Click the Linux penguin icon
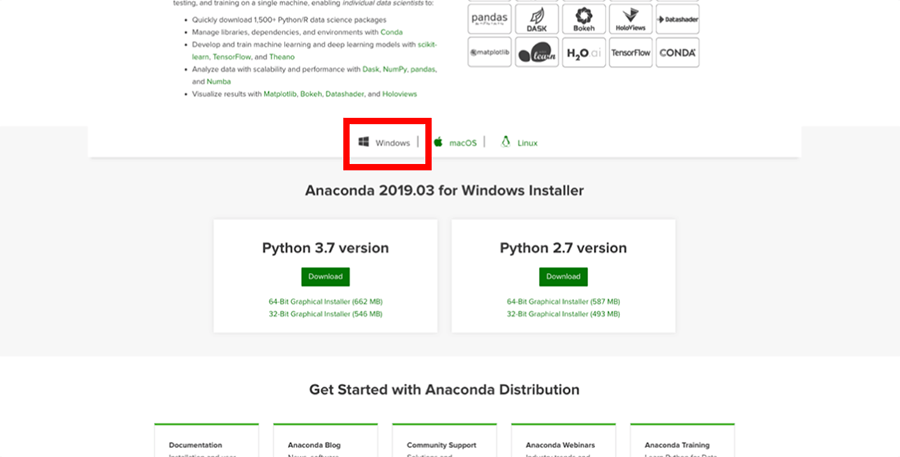 point(505,142)
